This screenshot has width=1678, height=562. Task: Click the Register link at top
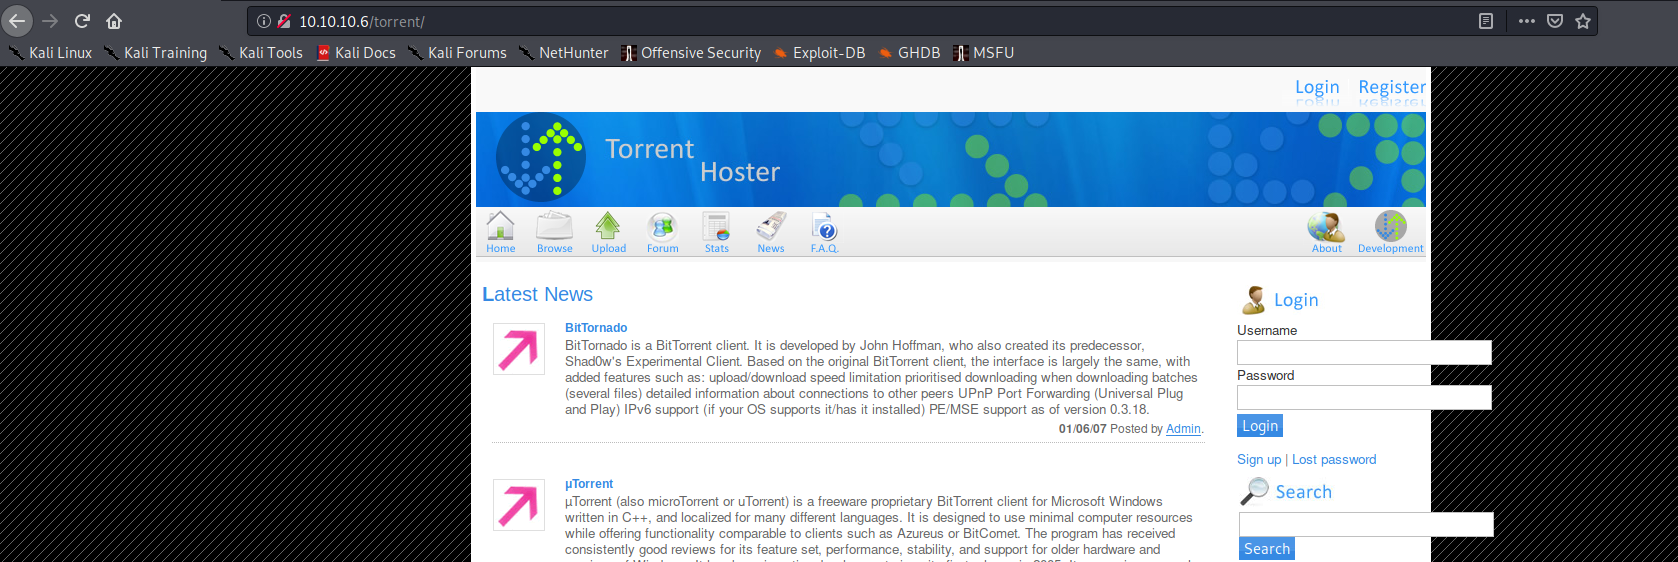(x=1391, y=87)
